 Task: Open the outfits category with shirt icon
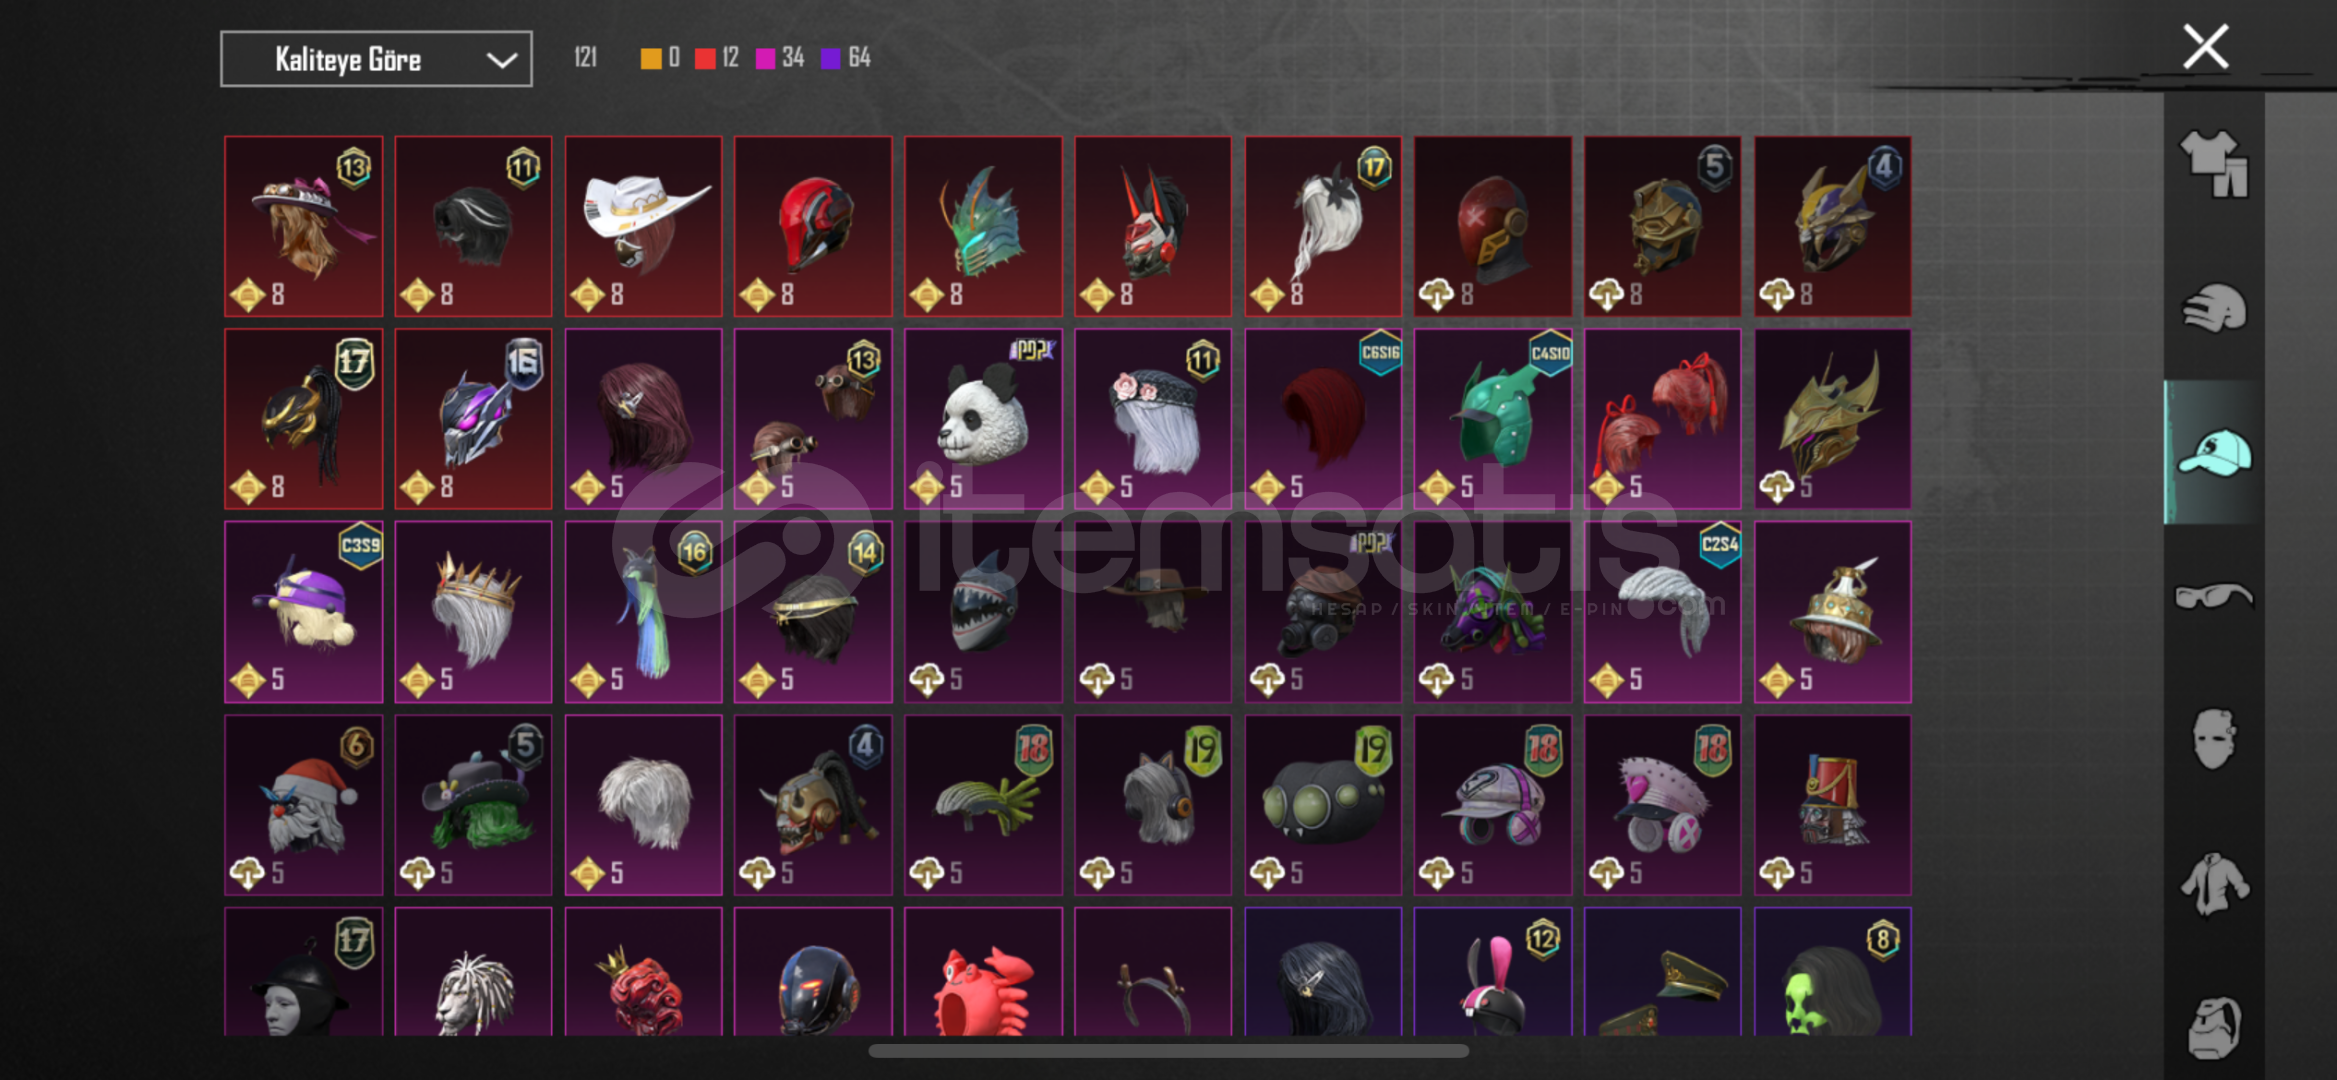coord(2214,163)
